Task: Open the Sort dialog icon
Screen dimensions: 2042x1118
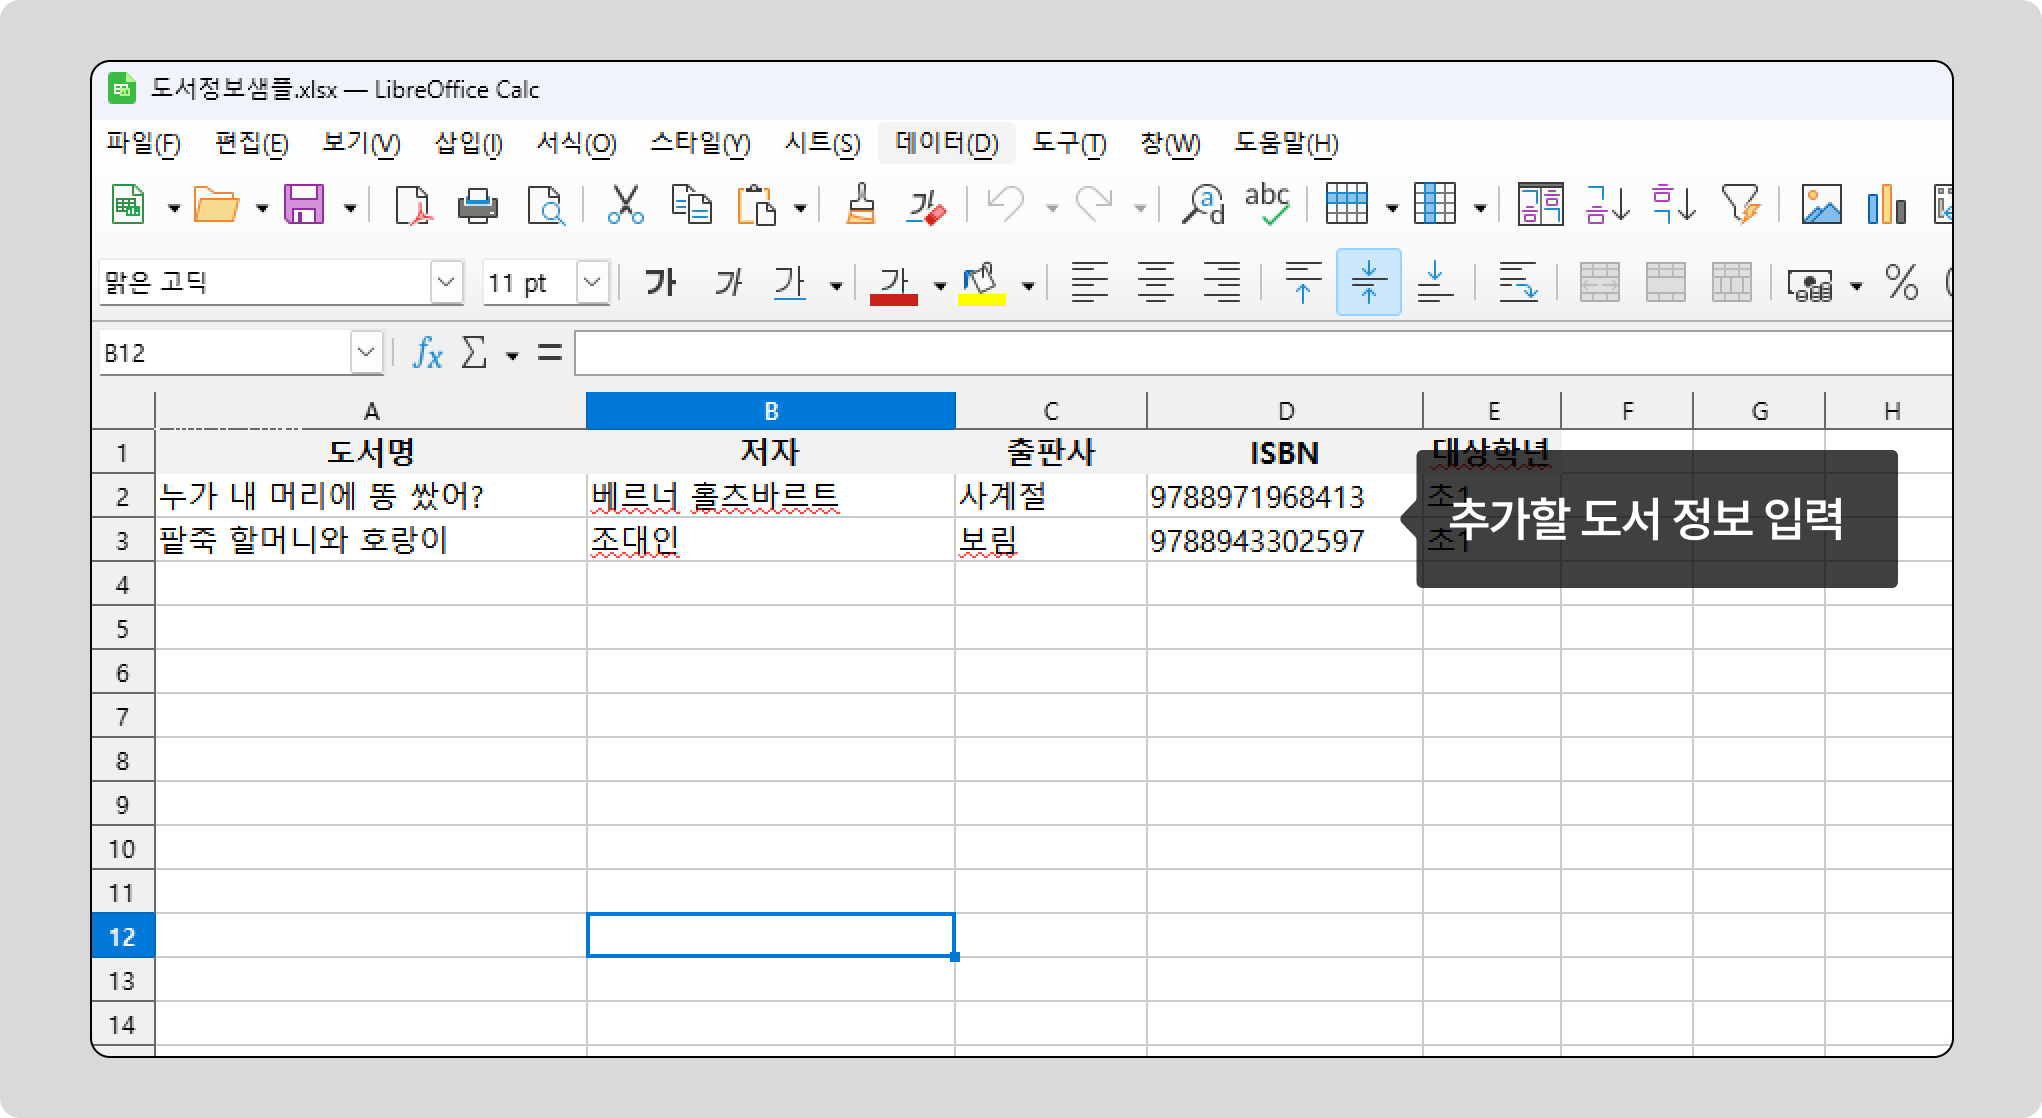Action: (x=1541, y=206)
